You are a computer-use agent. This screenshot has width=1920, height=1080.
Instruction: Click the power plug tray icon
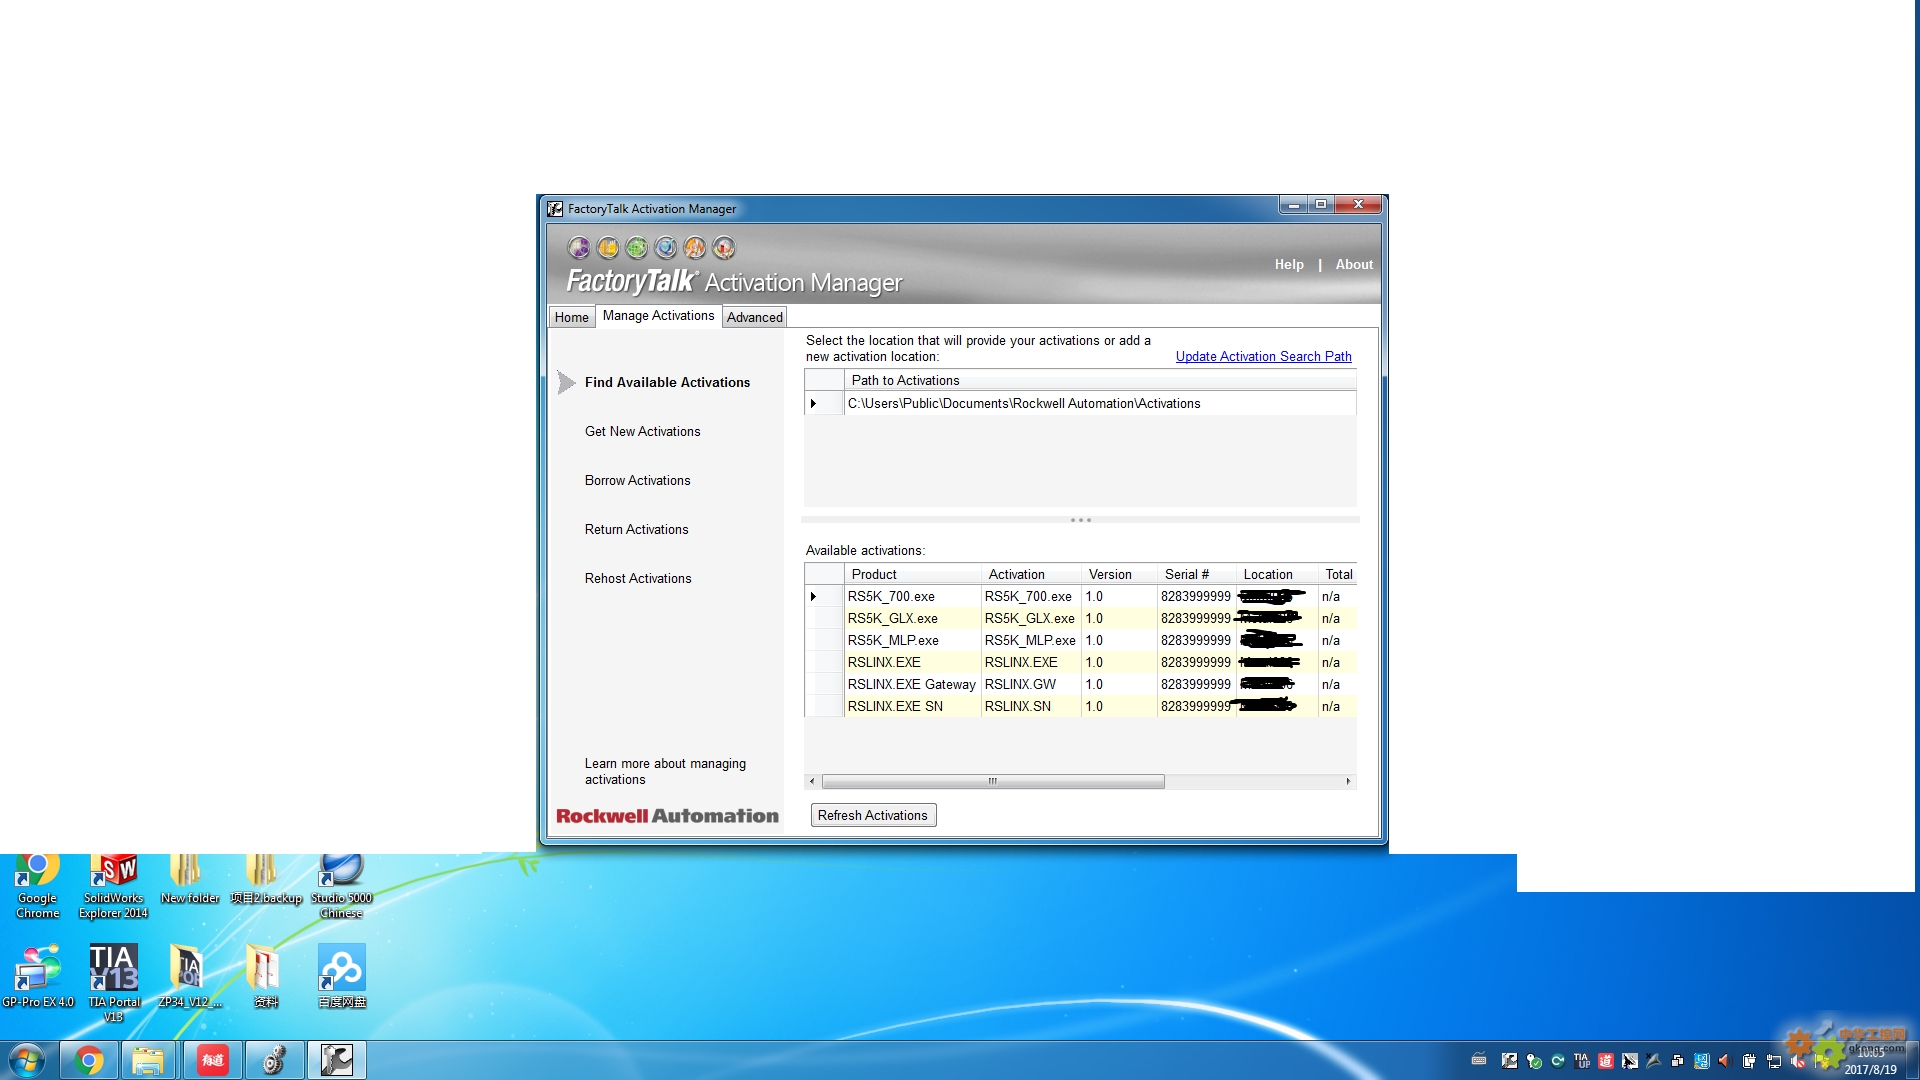[1748, 1061]
